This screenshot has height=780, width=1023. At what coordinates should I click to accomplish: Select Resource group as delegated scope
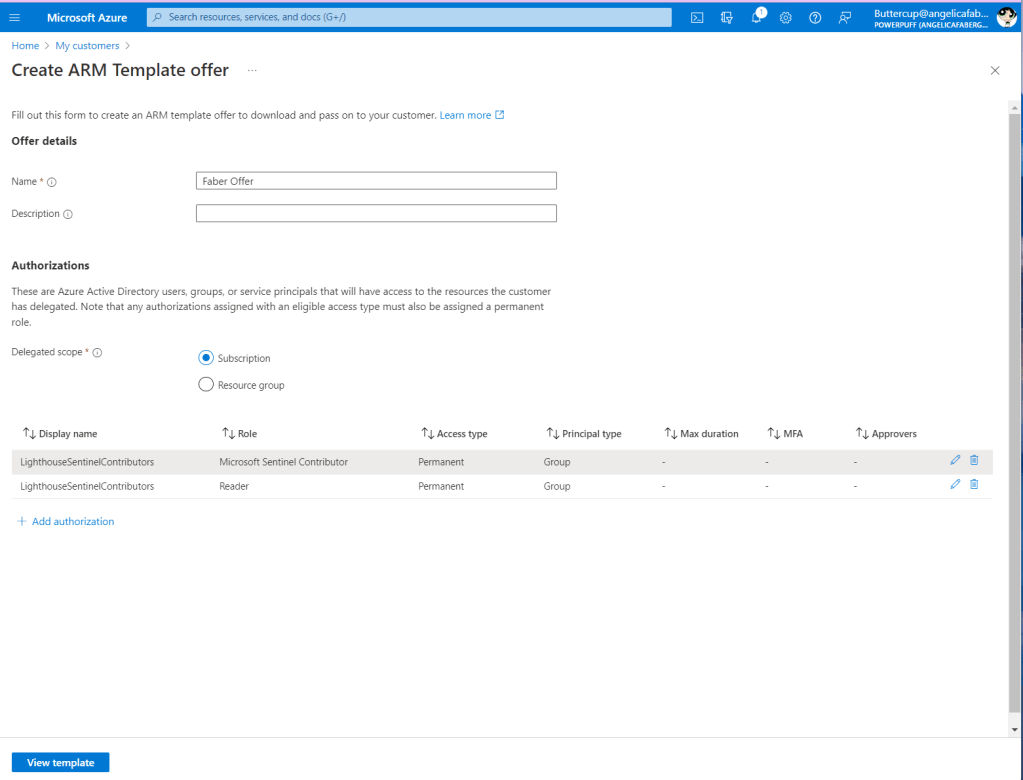[206, 385]
